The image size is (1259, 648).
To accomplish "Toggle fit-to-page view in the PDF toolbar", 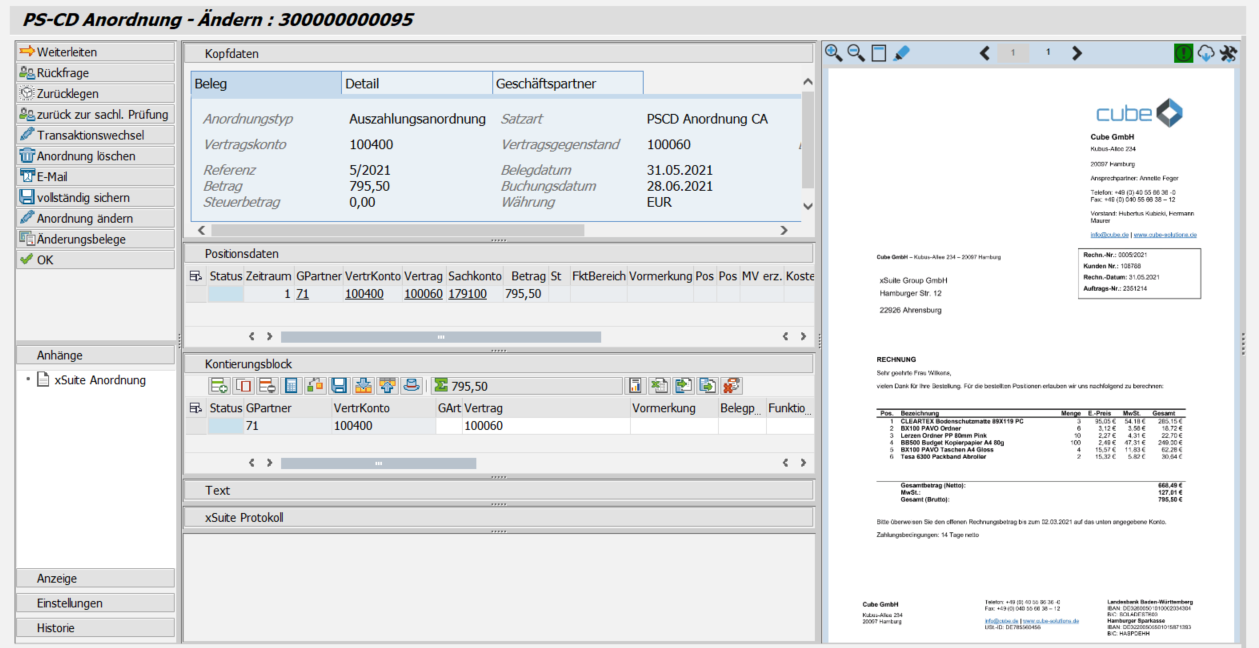I will point(877,52).
